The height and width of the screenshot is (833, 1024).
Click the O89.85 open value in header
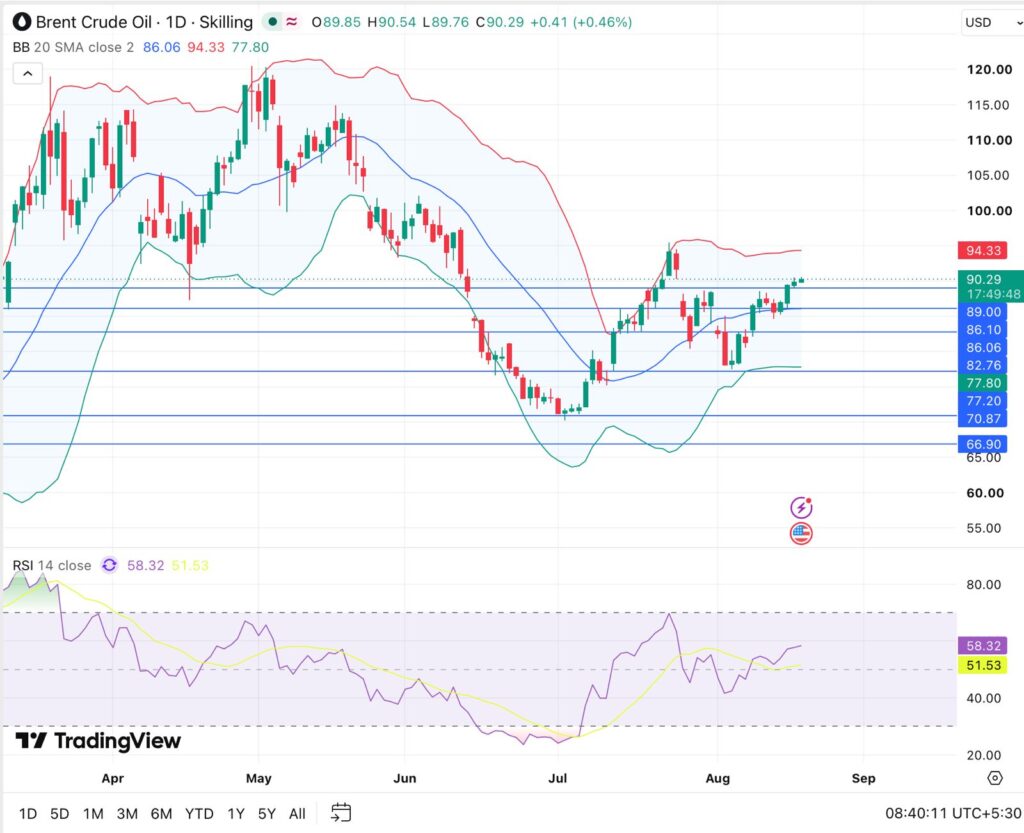[336, 22]
